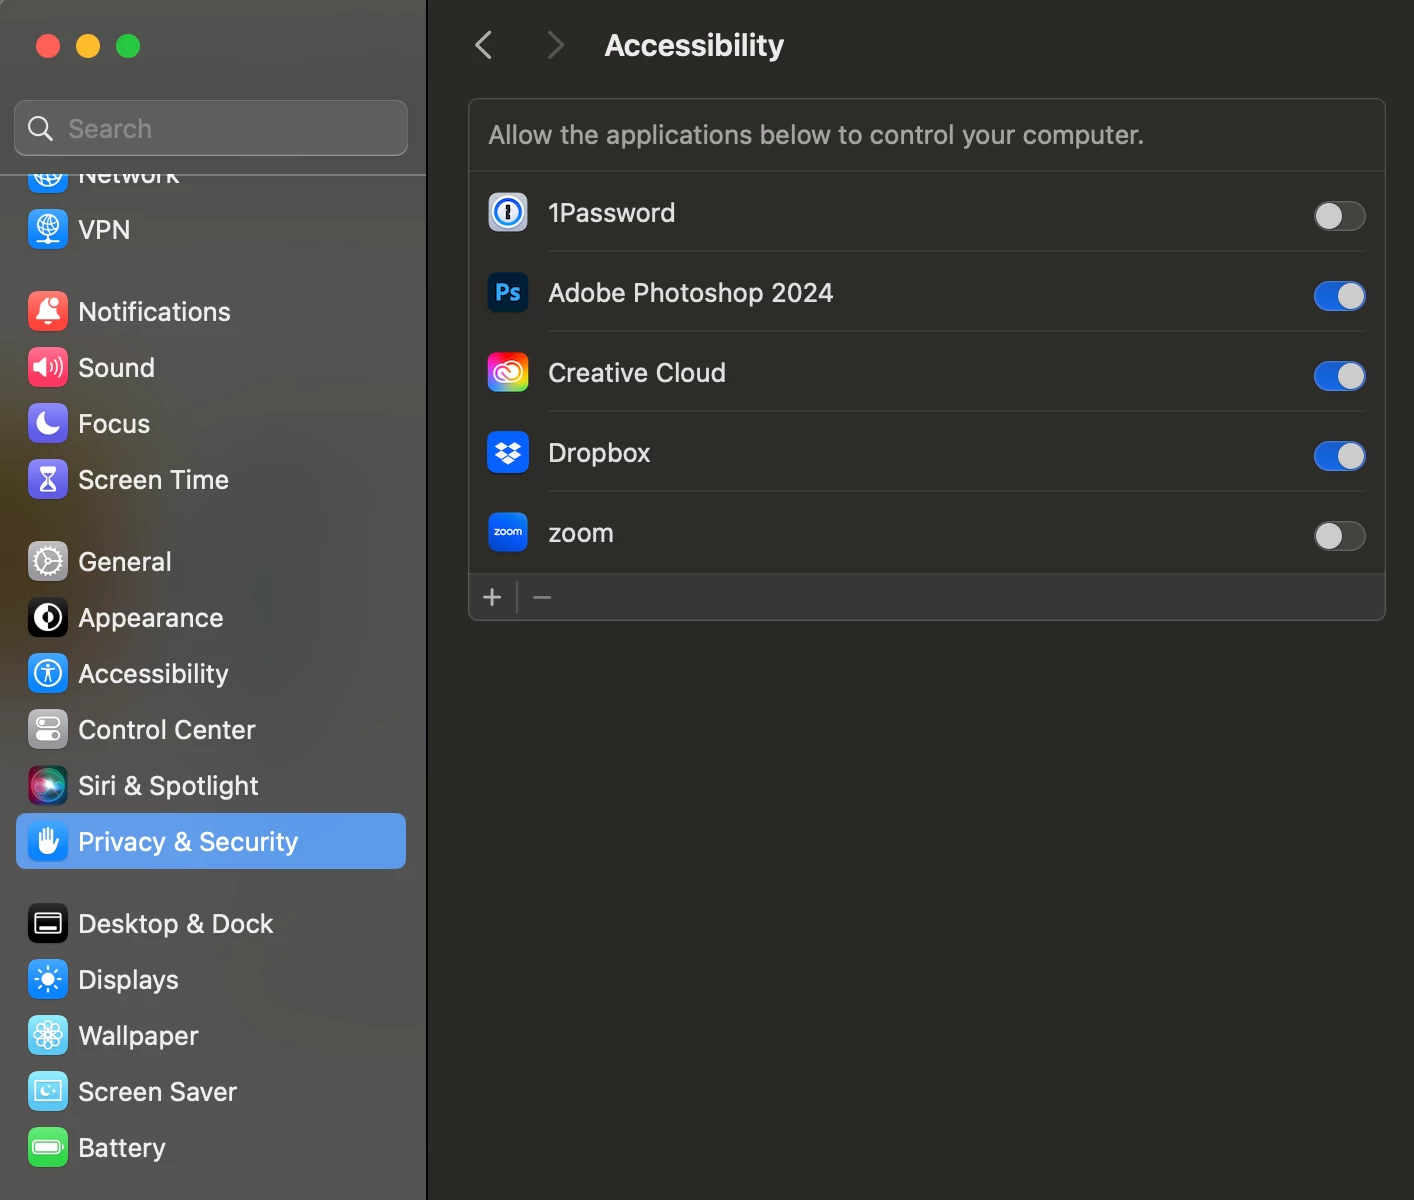Open Wallpaper settings

211,1035
